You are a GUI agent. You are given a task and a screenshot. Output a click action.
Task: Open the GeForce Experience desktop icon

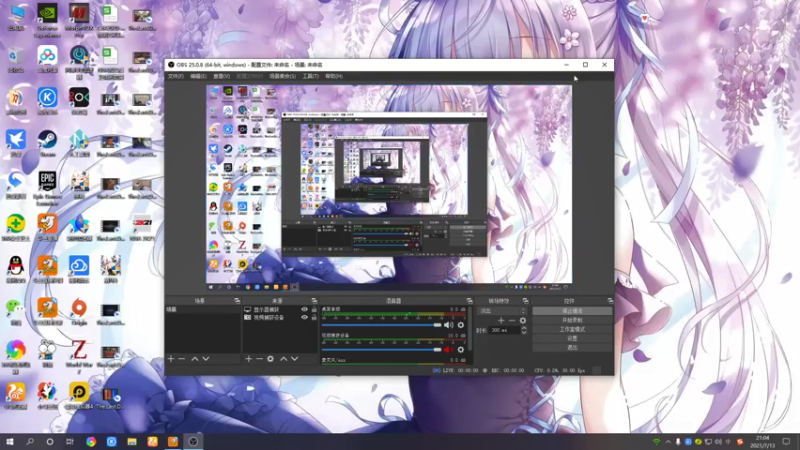point(47,20)
